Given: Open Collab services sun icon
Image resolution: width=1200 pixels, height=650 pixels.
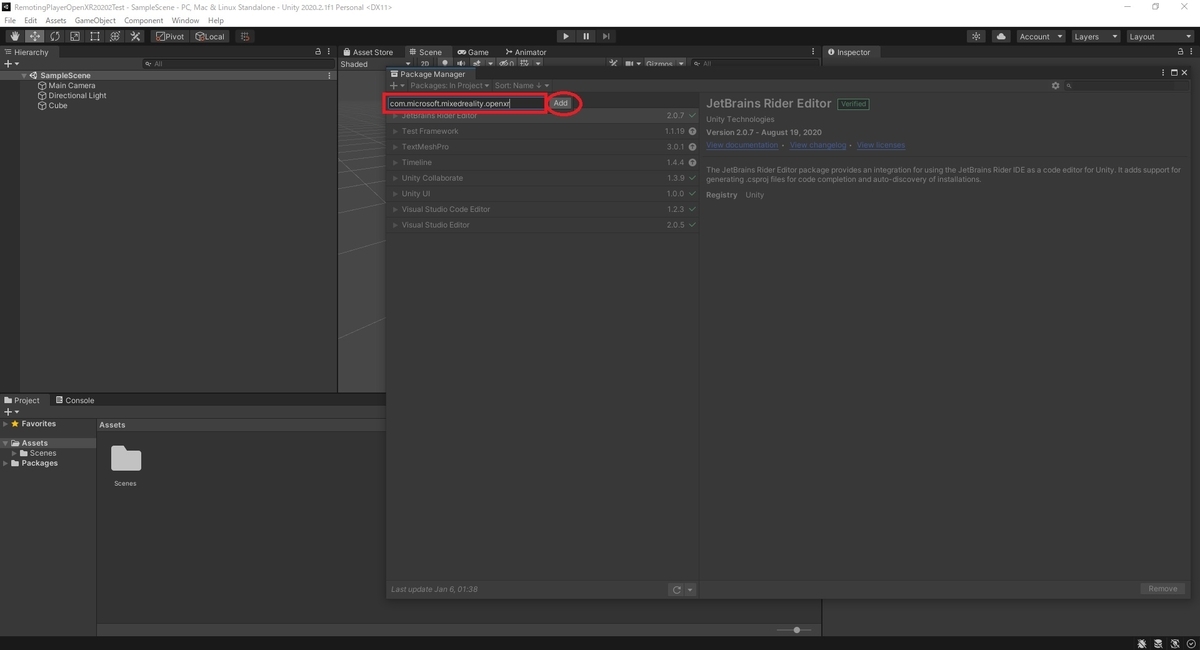Looking at the screenshot, I should [977, 36].
